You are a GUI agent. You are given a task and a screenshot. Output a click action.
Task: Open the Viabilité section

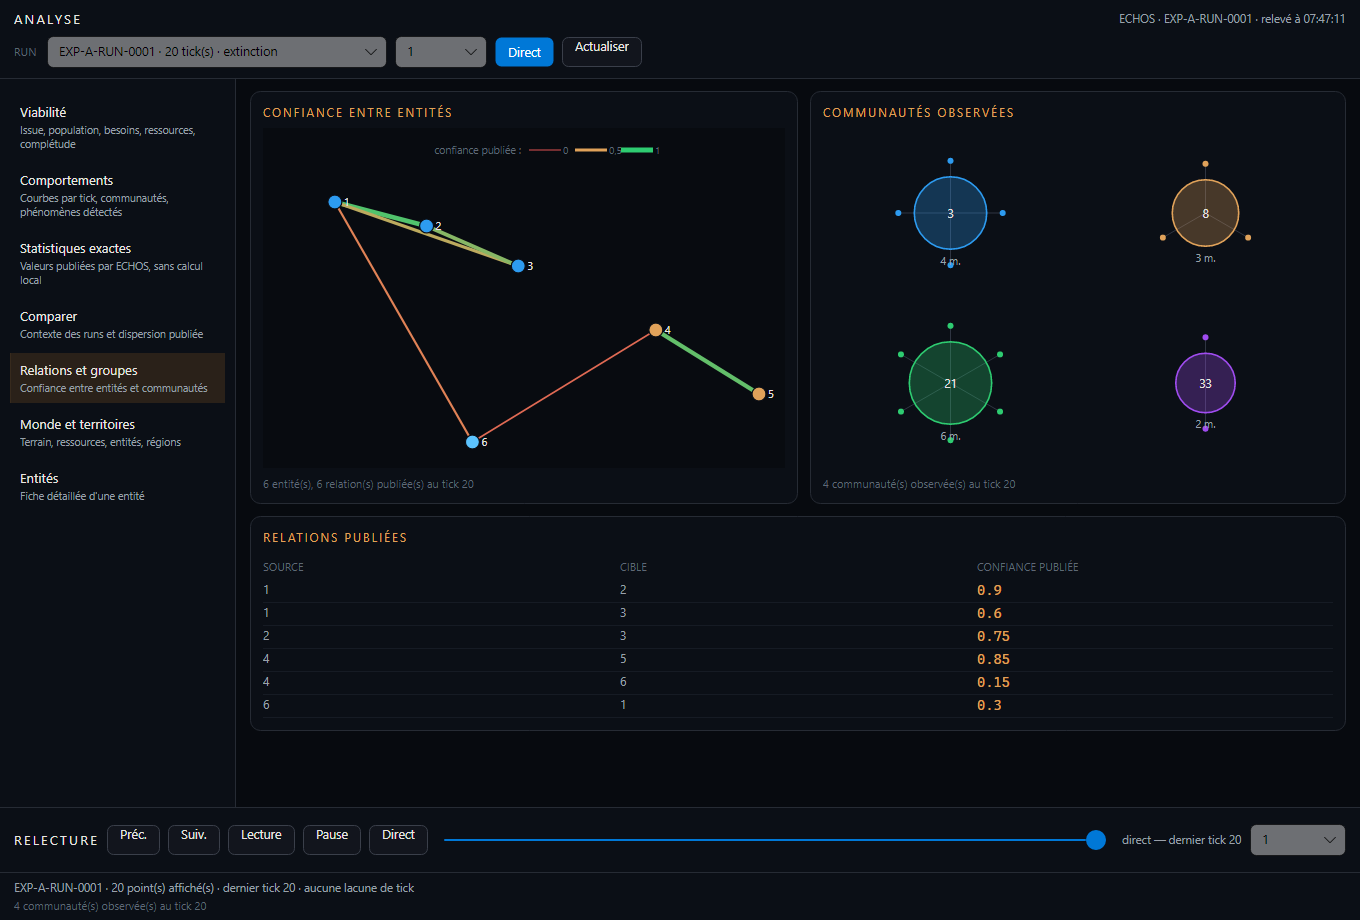click(117, 127)
